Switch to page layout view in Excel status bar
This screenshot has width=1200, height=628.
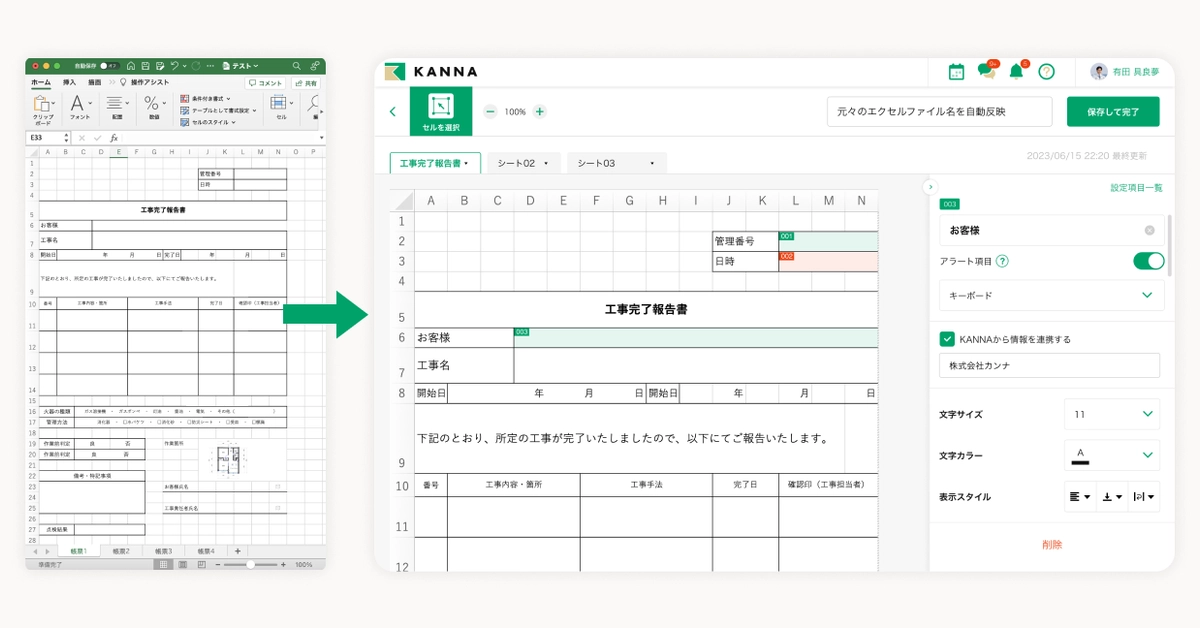182,564
